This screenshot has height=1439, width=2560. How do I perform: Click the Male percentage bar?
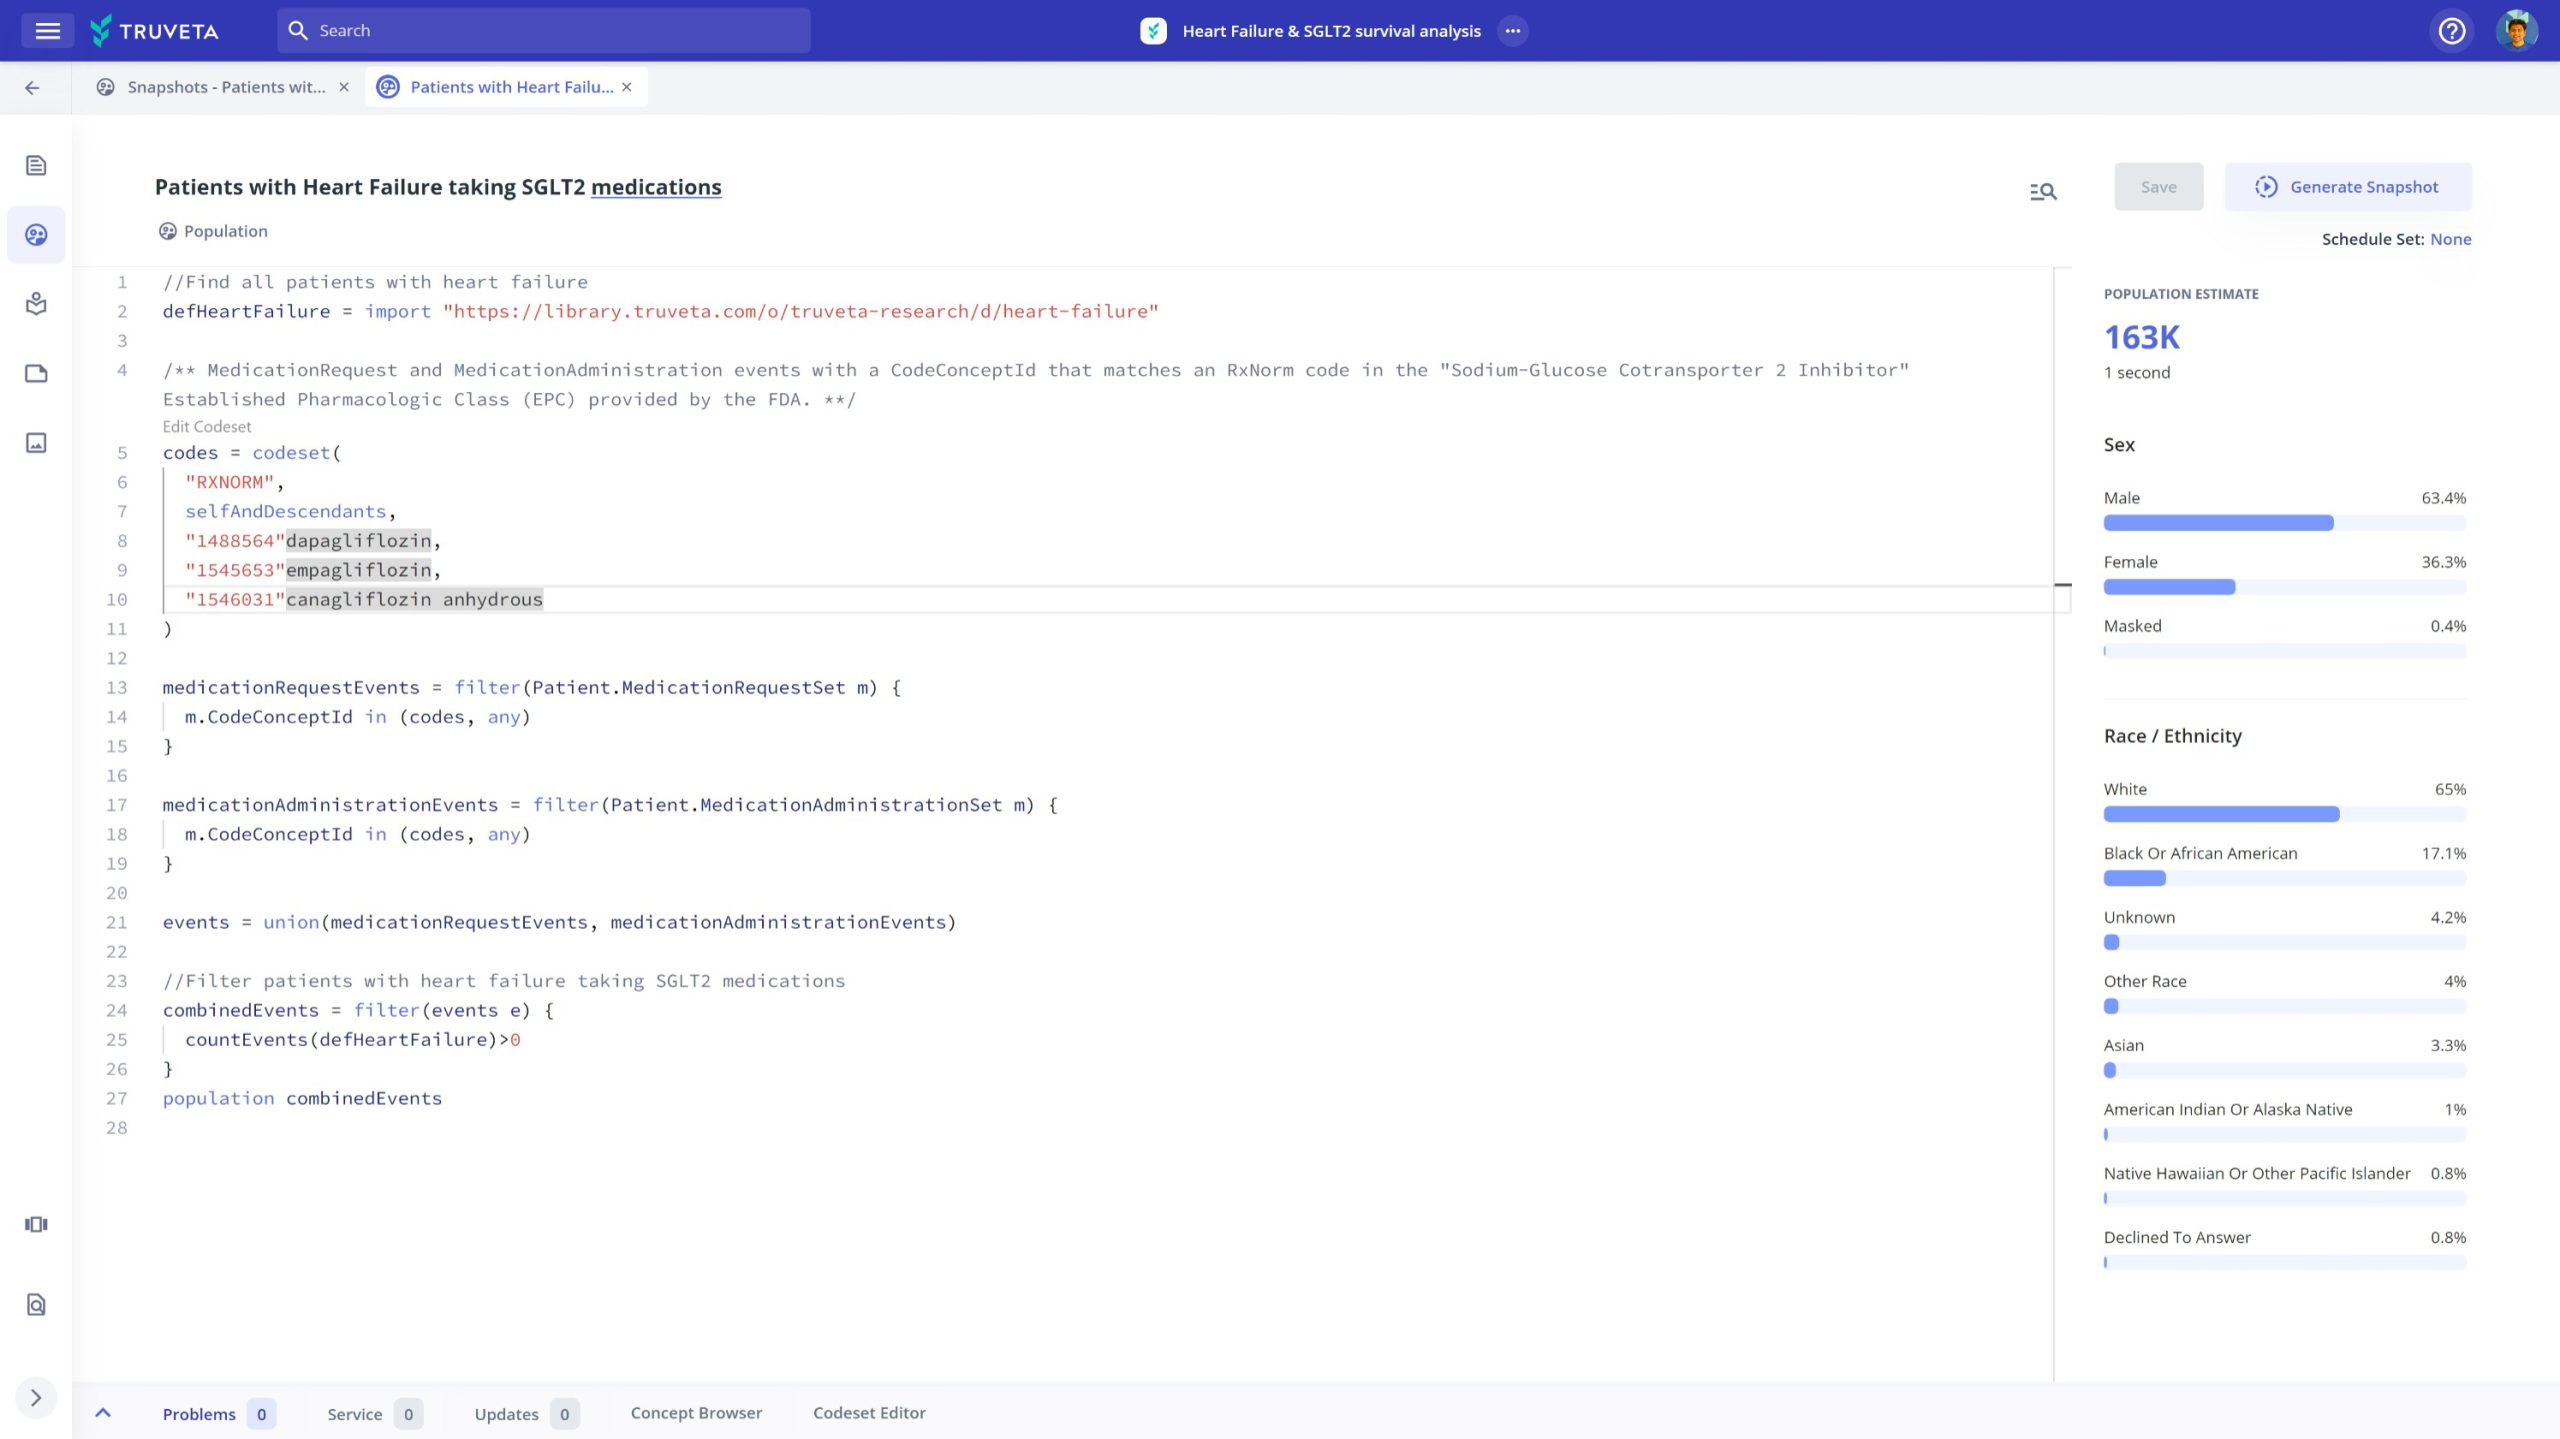(2218, 522)
